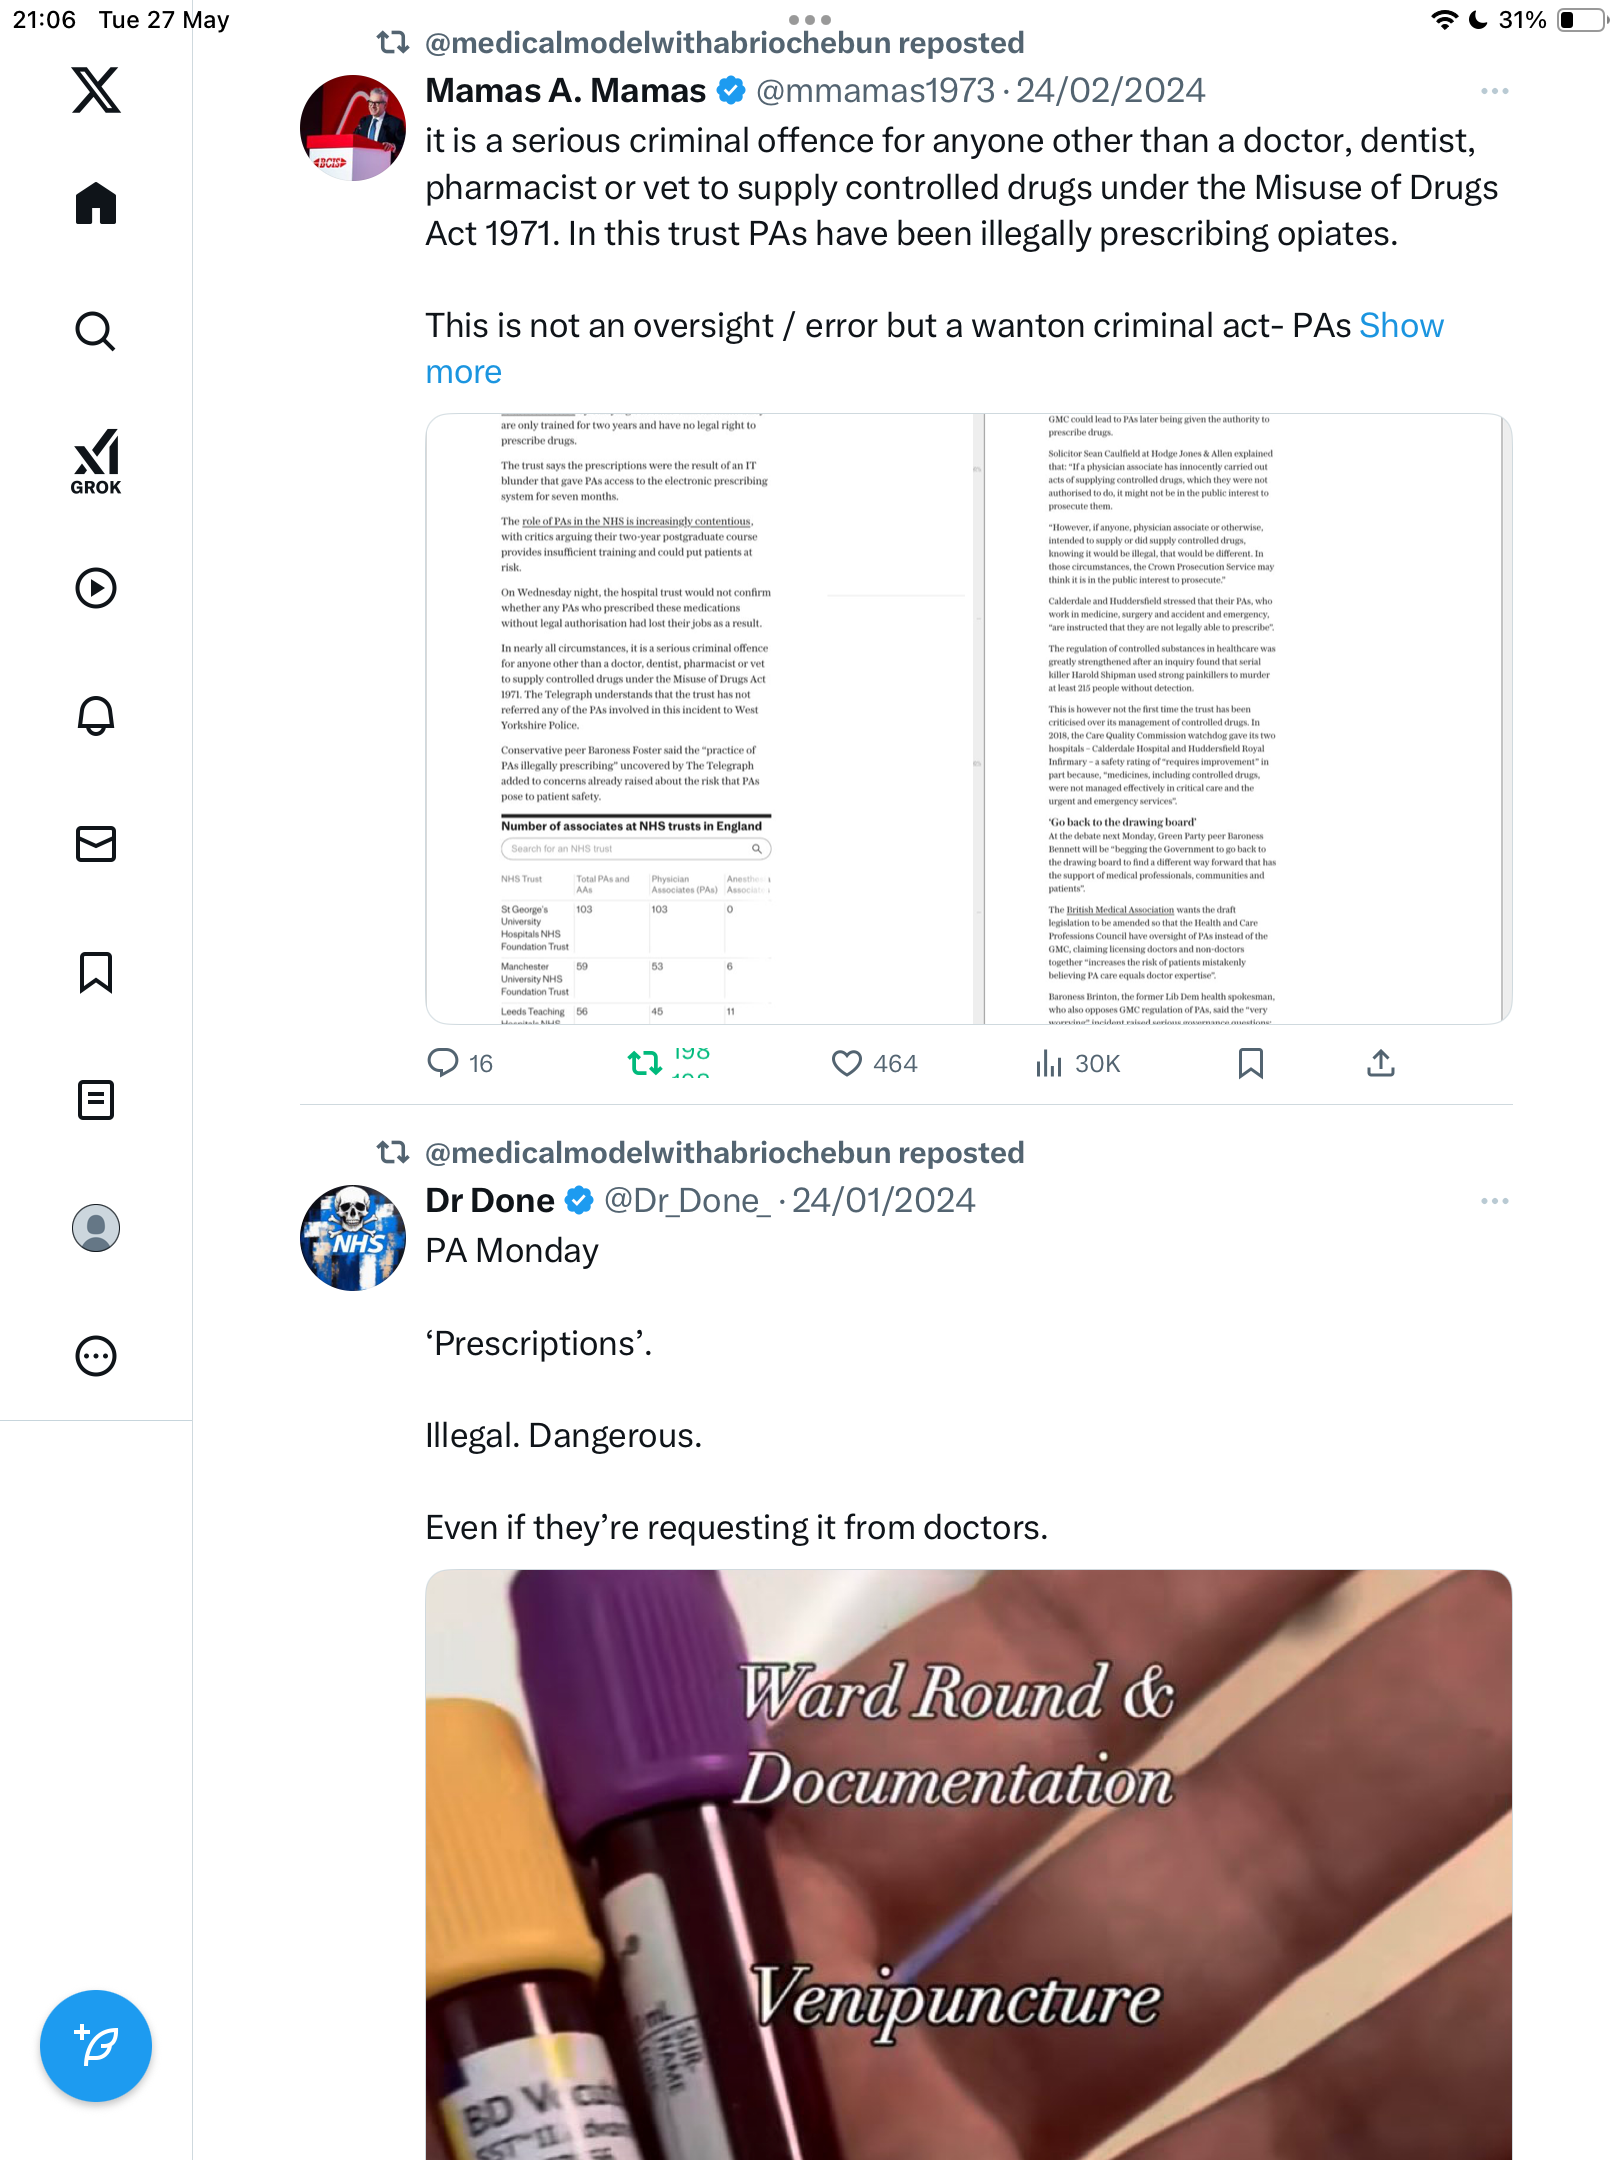Open the Home feed icon
The width and height of the screenshot is (1620, 2160).
point(96,203)
